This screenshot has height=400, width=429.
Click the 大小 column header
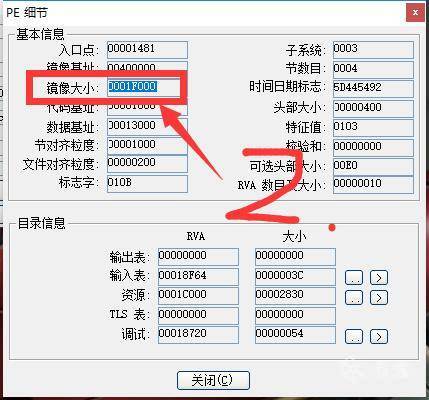(294, 236)
